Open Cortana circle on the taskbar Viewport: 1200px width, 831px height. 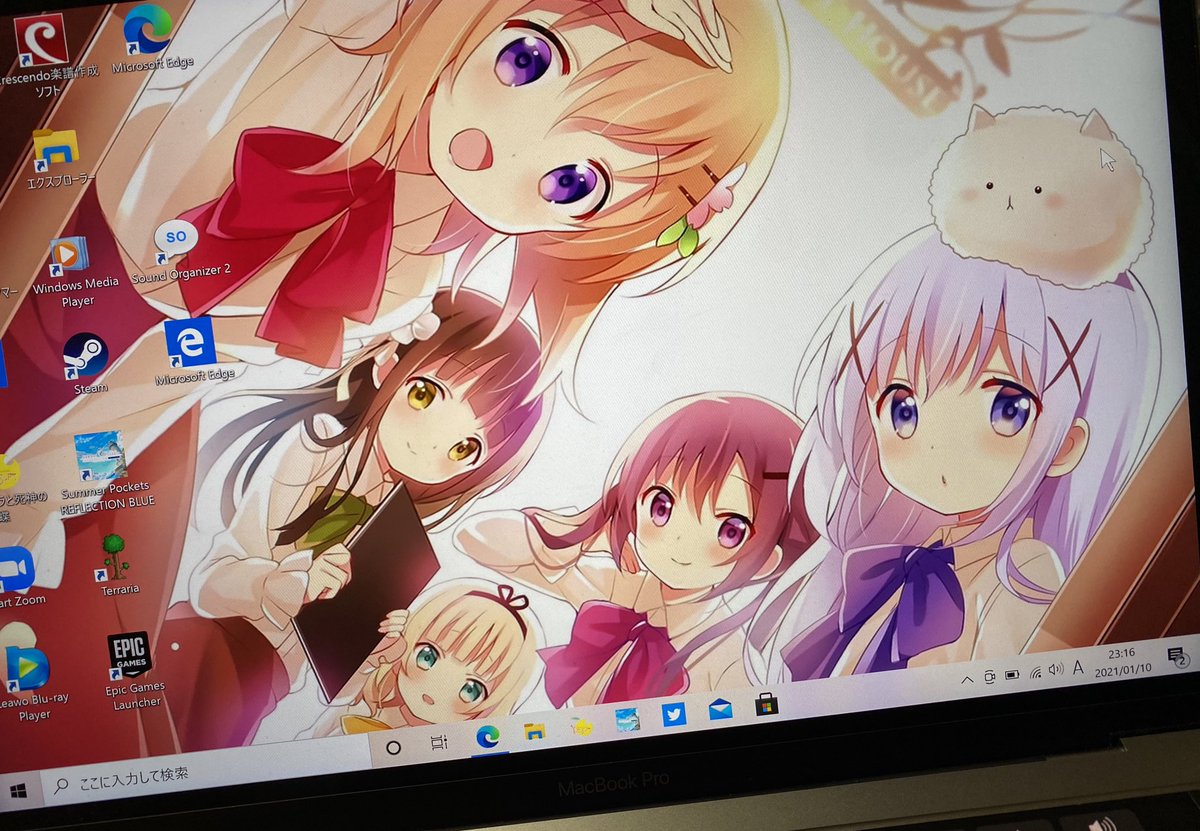(x=393, y=748)
